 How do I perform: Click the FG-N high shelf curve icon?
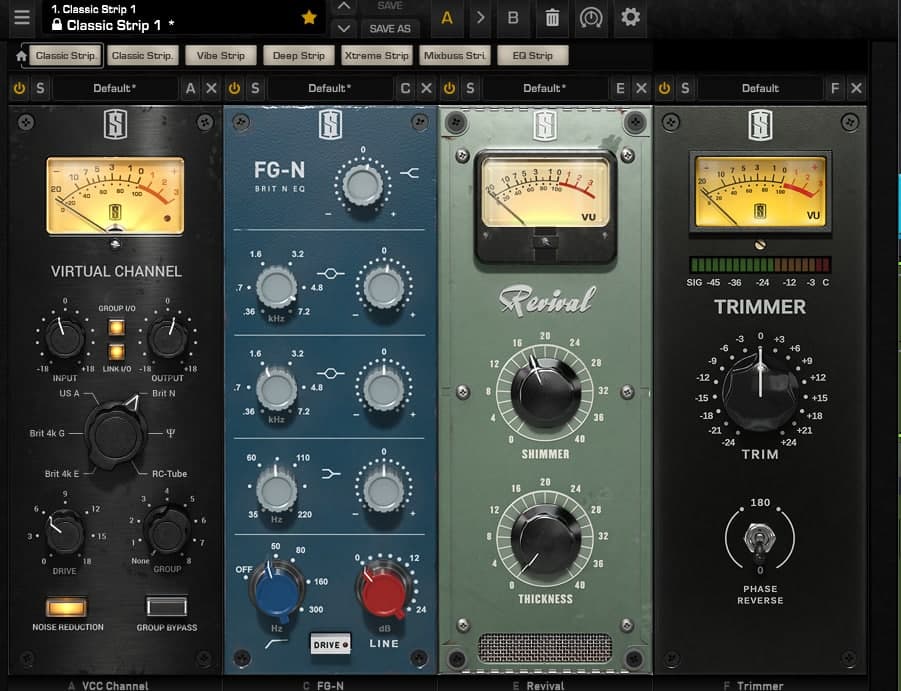[410, 172]
